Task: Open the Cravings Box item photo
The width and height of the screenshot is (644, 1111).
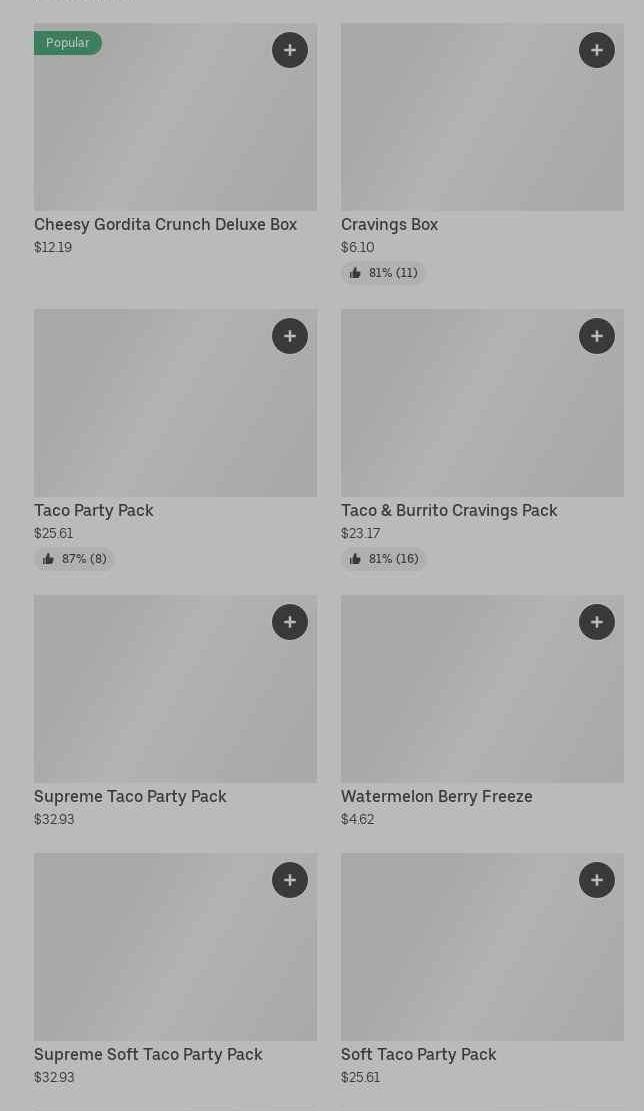Action: click(x=482, y=130)
